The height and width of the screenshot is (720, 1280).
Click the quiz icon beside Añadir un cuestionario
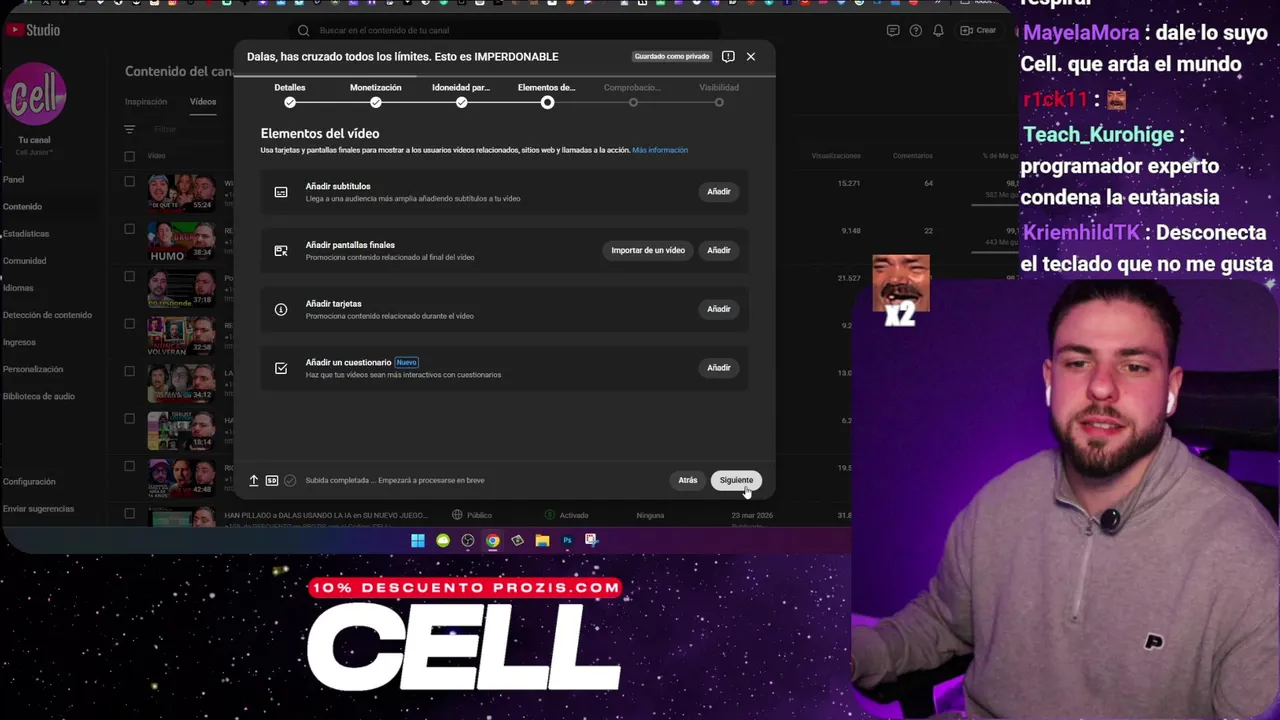(281, 369)
